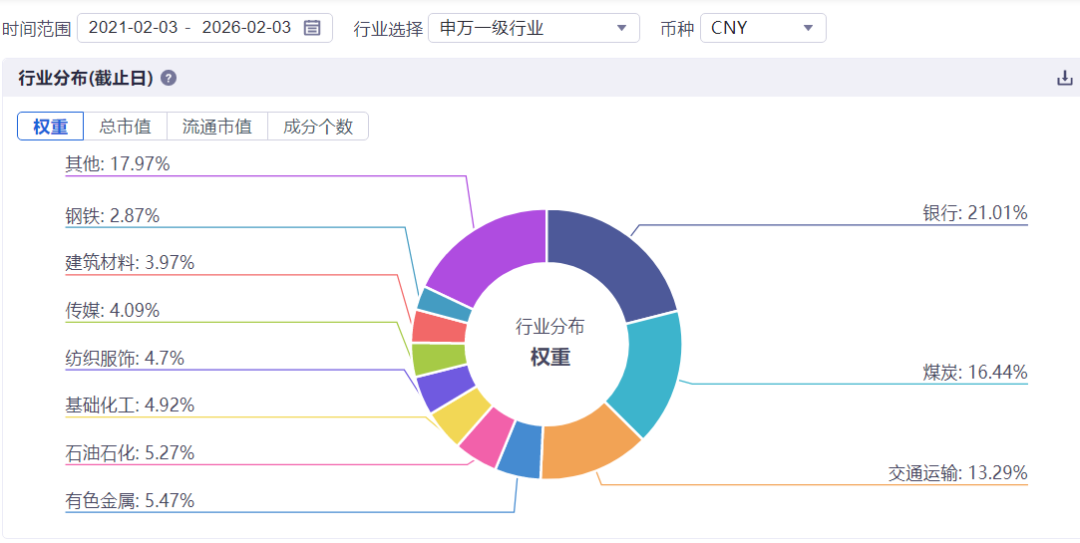Viewport: 1080px width, 543px height.
Task: Click the label 钢铁: 2.87%
Action: tap(112, 216)
